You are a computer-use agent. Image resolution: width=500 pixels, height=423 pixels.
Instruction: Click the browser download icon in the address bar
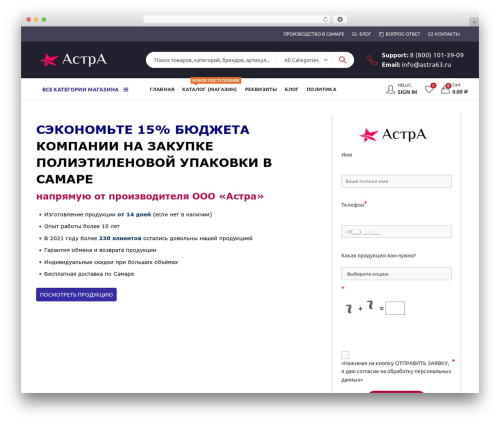click(340, 19)
